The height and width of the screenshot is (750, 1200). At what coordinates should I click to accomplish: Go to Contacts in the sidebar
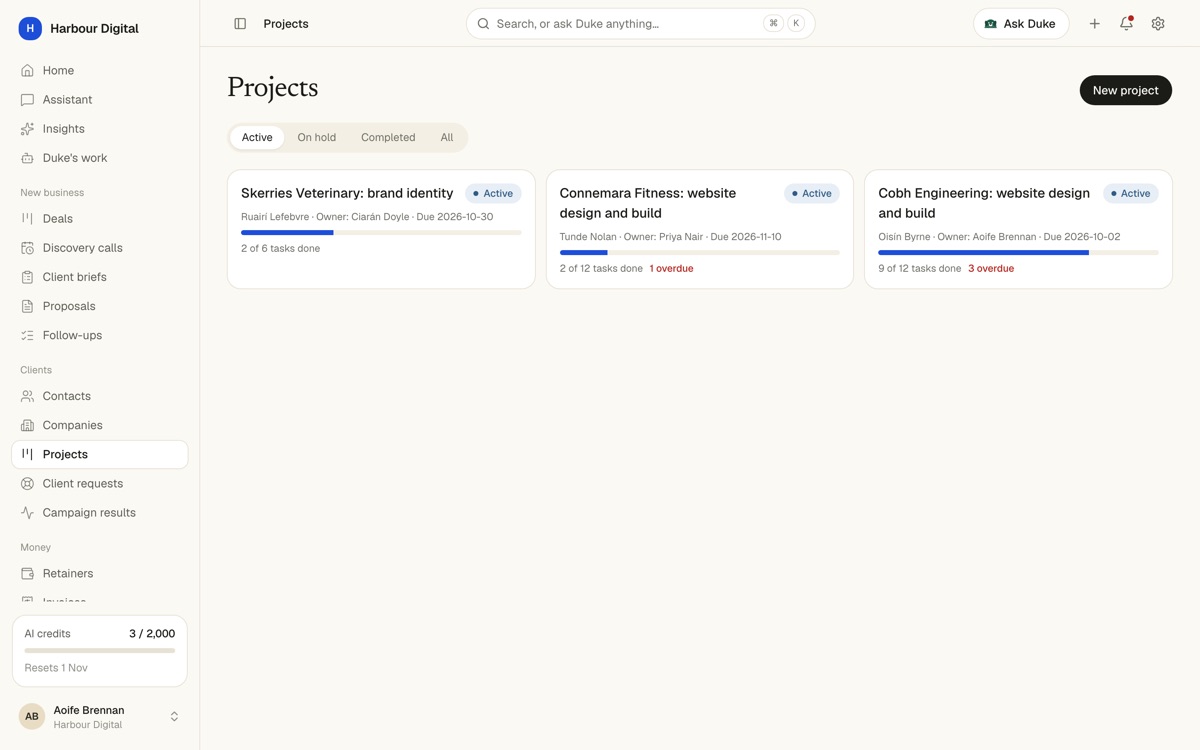click(x=100, y=396)
